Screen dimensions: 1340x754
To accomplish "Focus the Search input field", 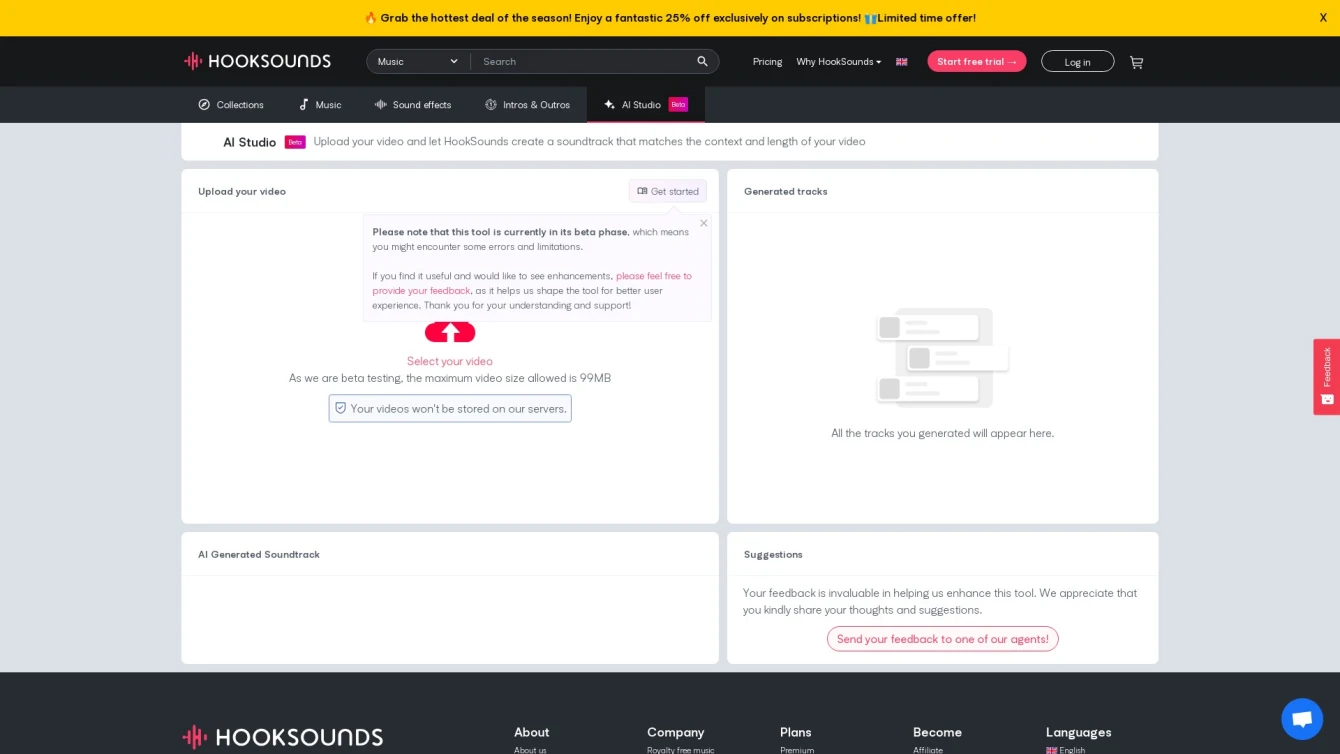I will pos(583,61).
